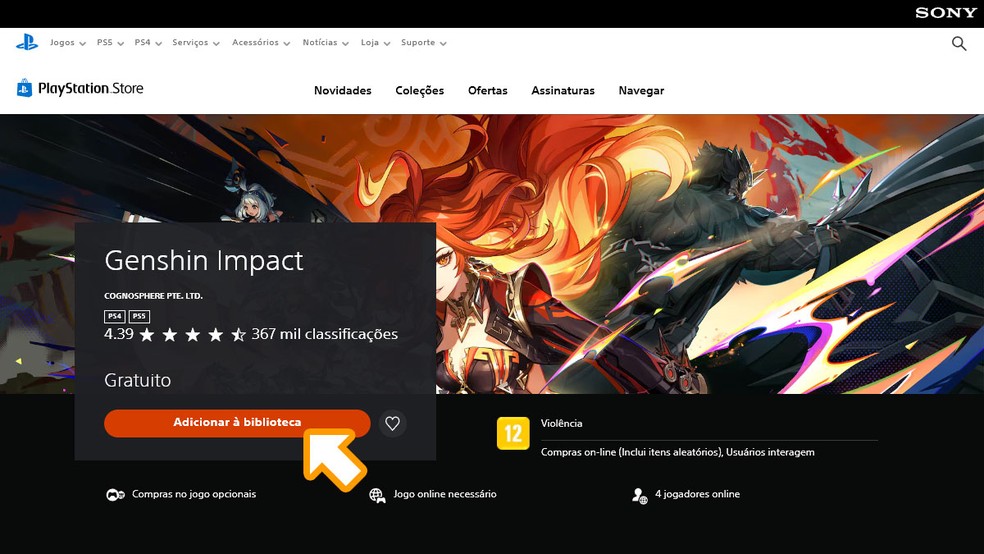Expand the Loja dropdown menu
This screenshot has width=984, height=554.
pos(375,43)
